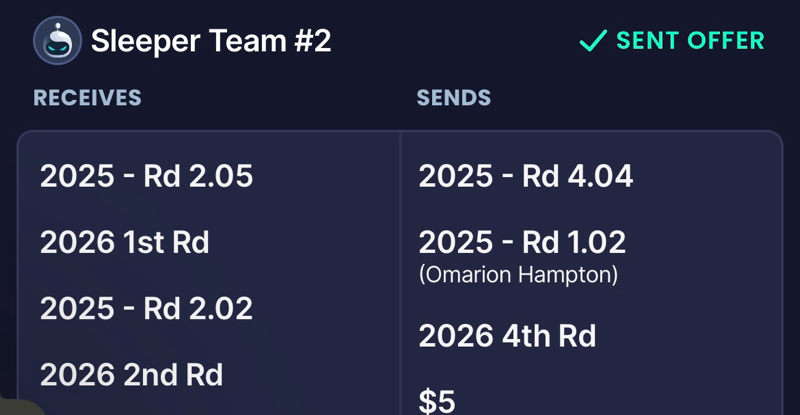Open the Sleeper Team #2 avatar icon
800x415 pixels.
tap(57, 40)
